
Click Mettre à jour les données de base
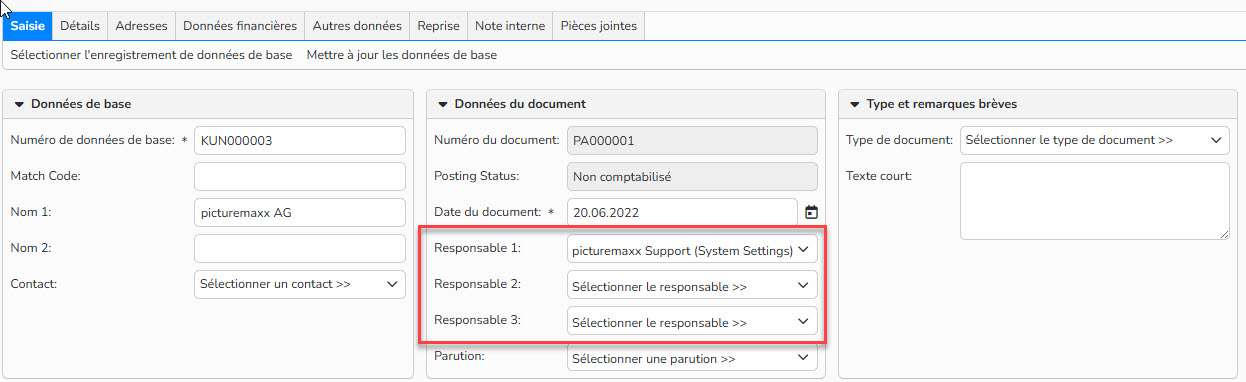pyautogui.click(x=402, y=55)
